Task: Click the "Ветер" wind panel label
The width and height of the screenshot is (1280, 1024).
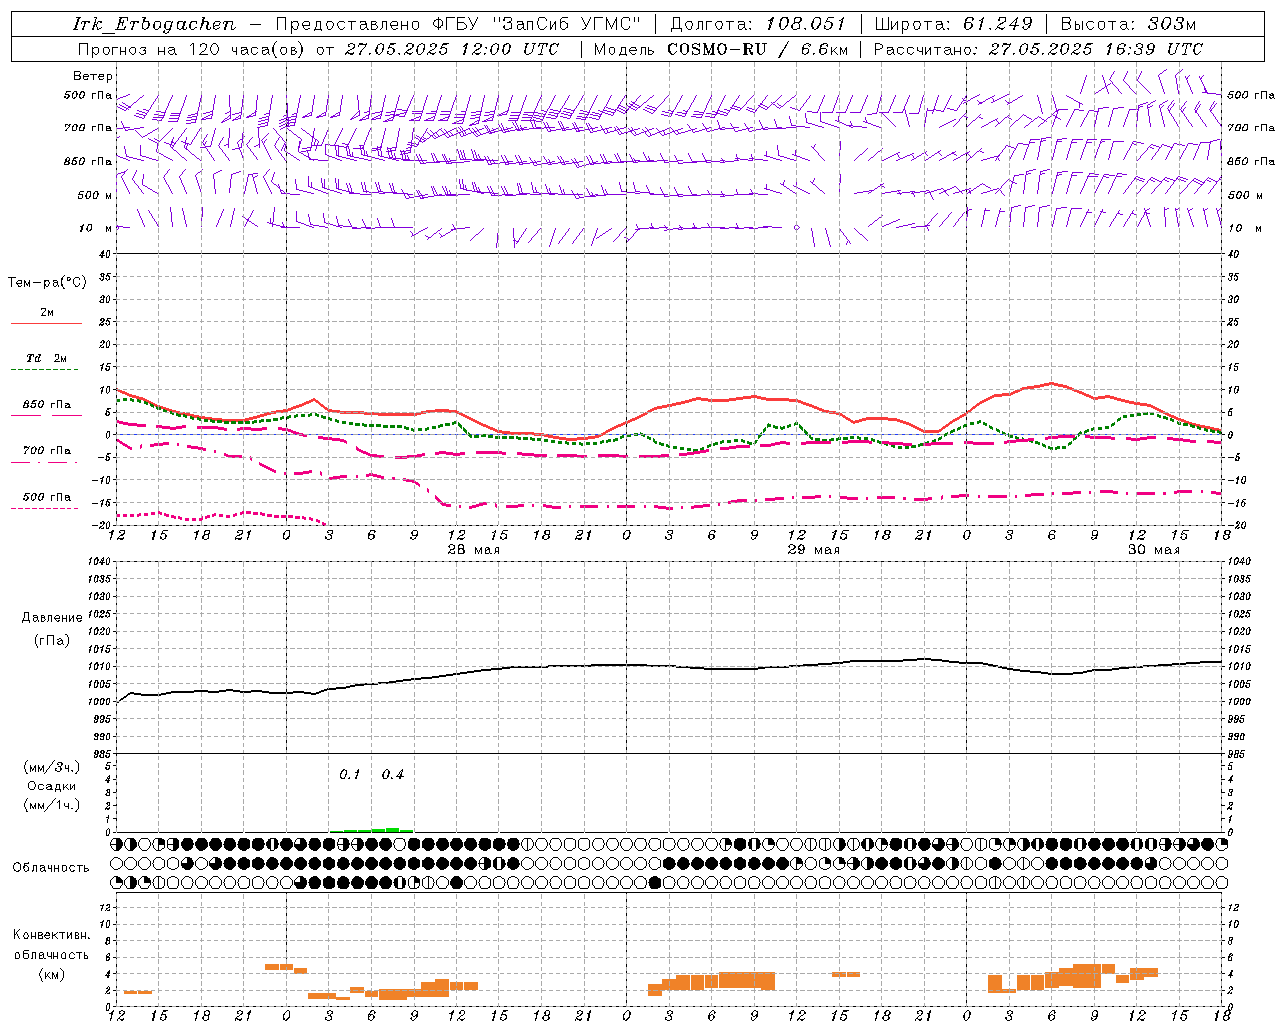Action: pos(93,76)
